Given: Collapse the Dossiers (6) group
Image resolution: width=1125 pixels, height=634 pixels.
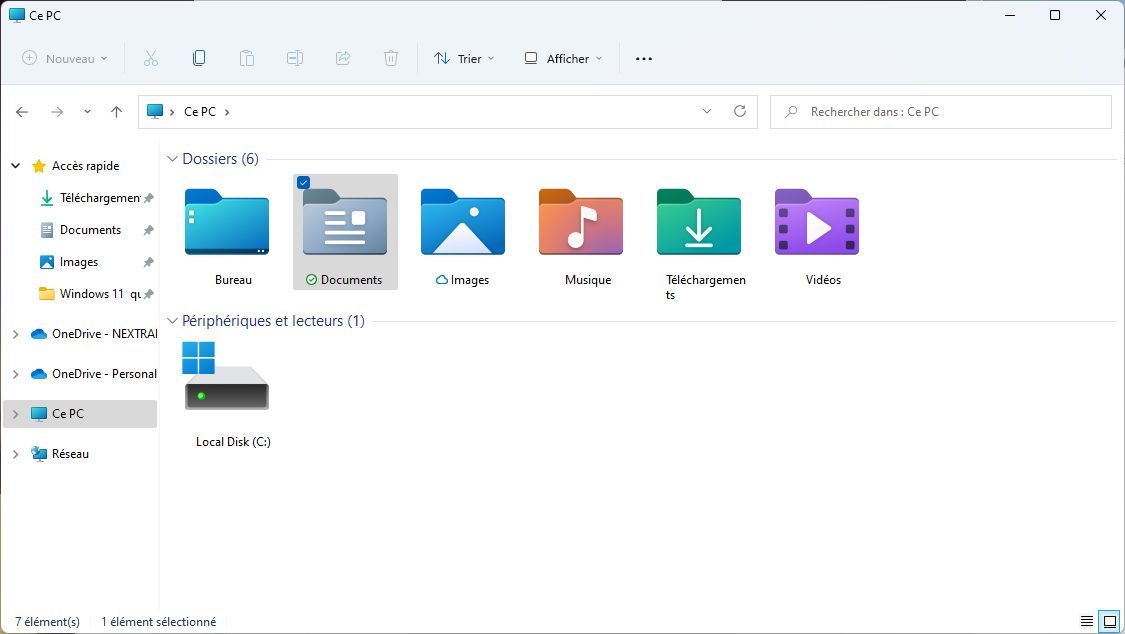Looking at the screenshot, I should (x=173, y=159).
